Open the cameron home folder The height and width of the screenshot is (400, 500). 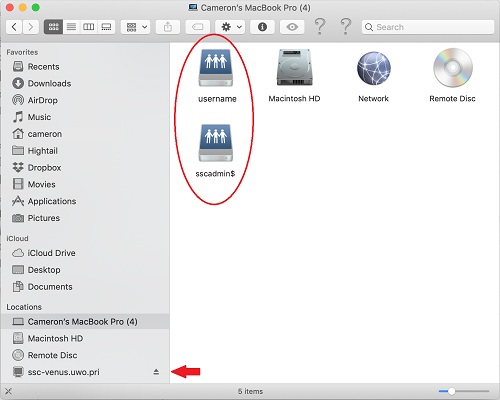(85, 134)
